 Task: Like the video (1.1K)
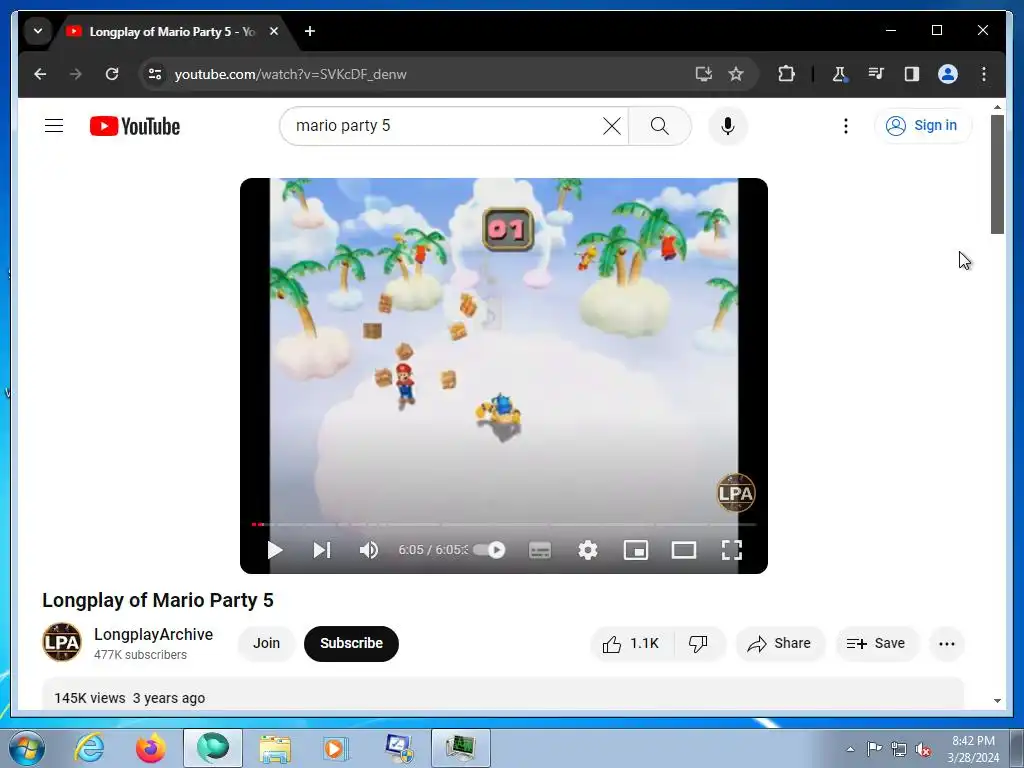click(x=632, y=644)
